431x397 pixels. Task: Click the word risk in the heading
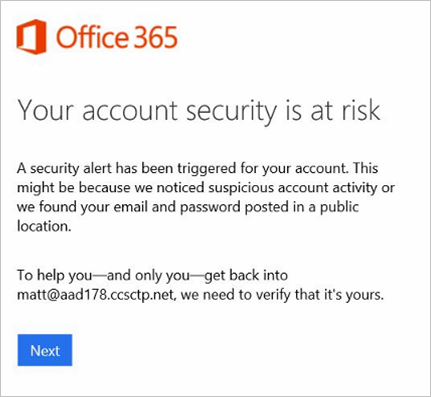361,110
